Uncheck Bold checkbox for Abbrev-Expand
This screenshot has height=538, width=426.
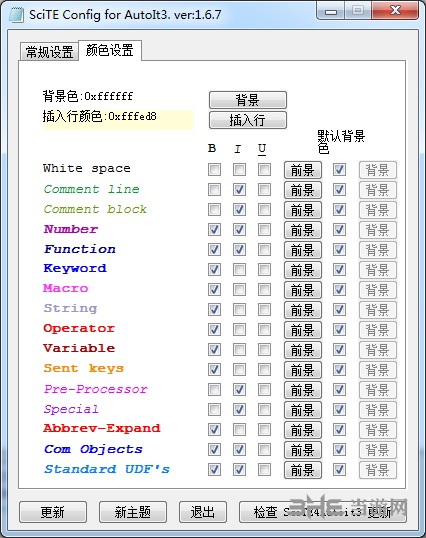(214, 430)
